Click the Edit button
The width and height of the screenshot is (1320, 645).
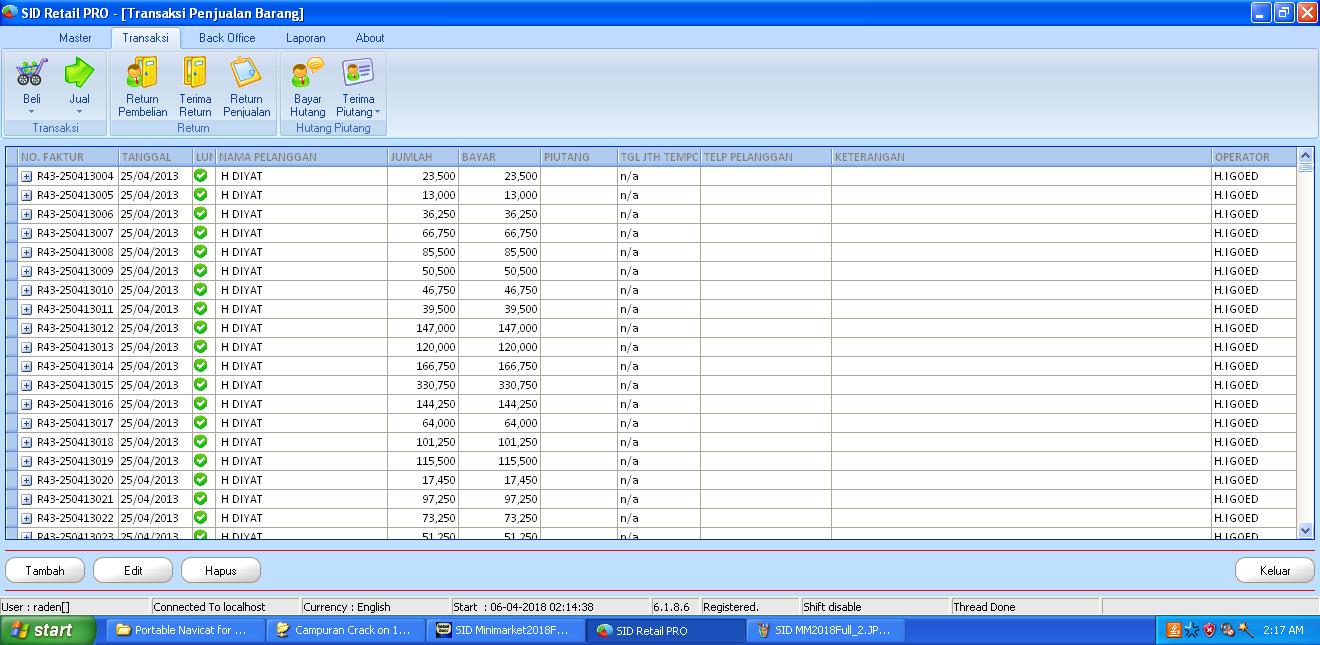[x=133, y=570]
